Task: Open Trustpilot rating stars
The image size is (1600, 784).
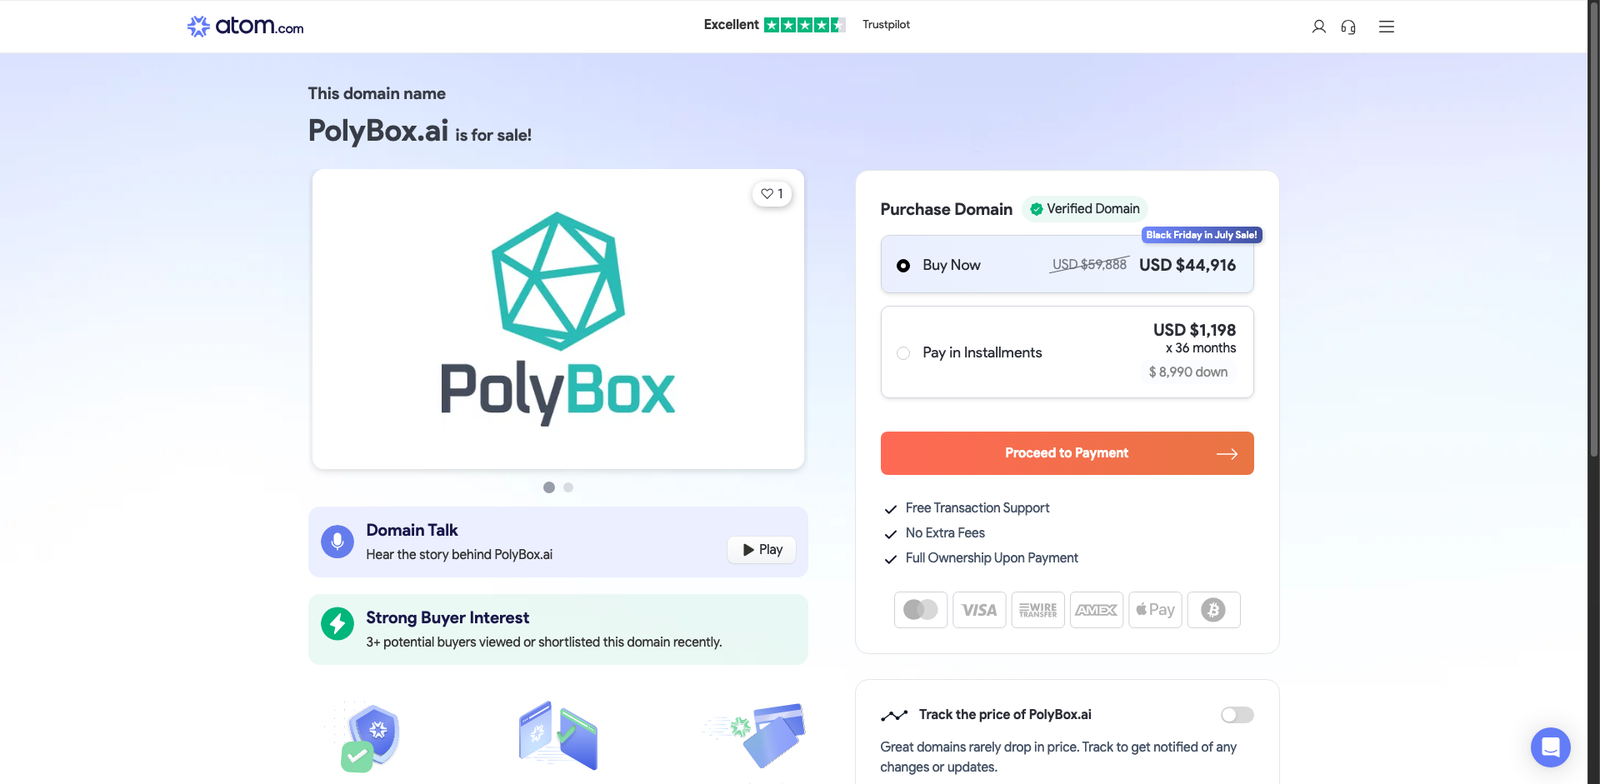Action: (805, 25)
